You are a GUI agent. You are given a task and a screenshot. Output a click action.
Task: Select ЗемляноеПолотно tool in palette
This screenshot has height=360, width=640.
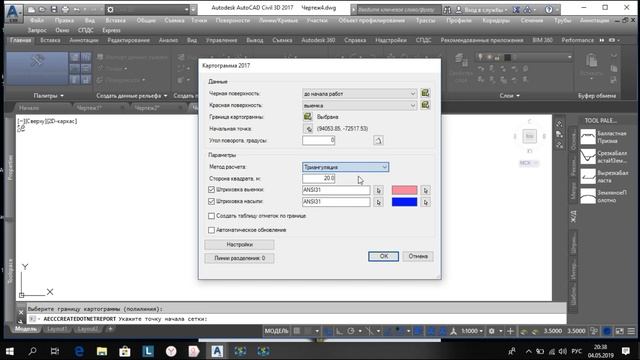tap(604, 196)
